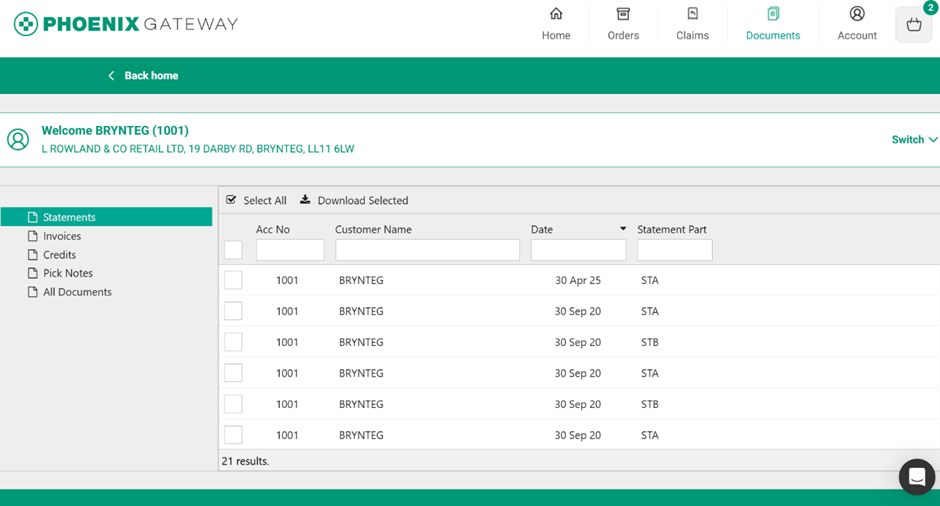Click the Select All button
This screenshot has height=506, width=940.
(x=256, y=200)
